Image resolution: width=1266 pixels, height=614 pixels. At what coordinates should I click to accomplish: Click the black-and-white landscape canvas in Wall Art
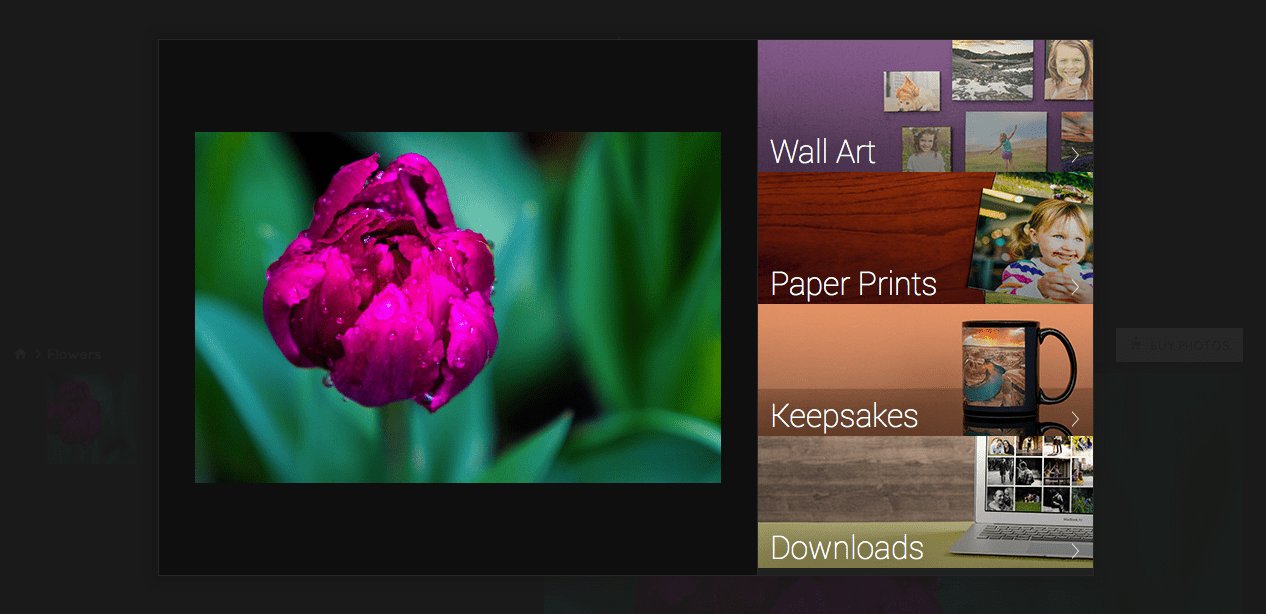click(993, 70)
